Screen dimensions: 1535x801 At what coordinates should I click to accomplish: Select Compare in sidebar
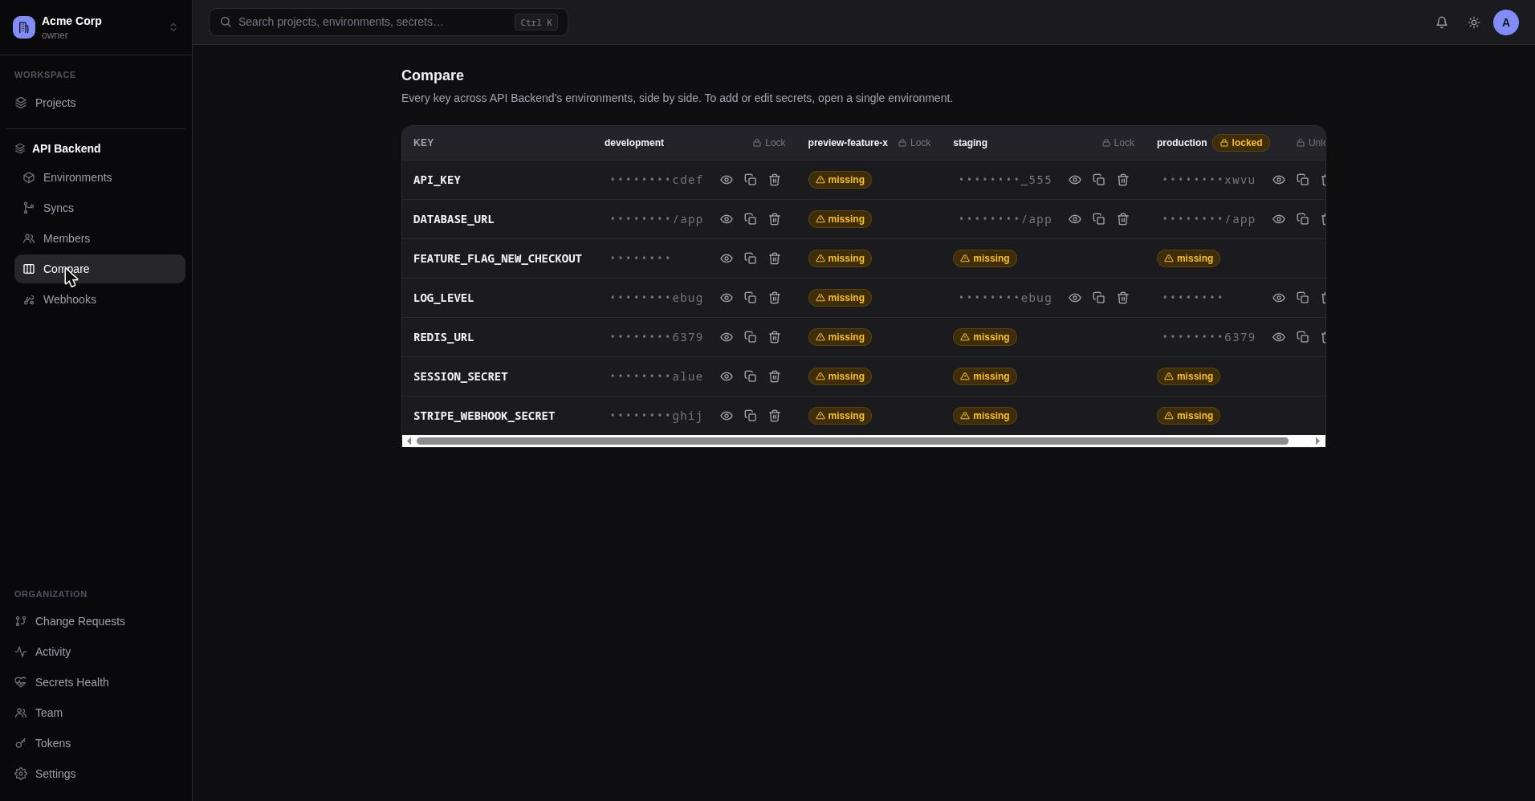(100, 269)
